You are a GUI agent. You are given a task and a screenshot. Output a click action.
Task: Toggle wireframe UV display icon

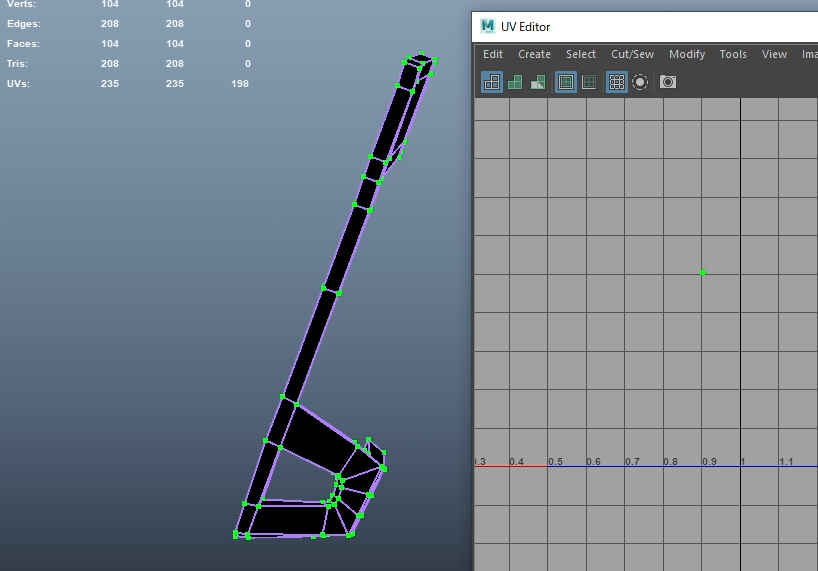[x=492, y=82]
